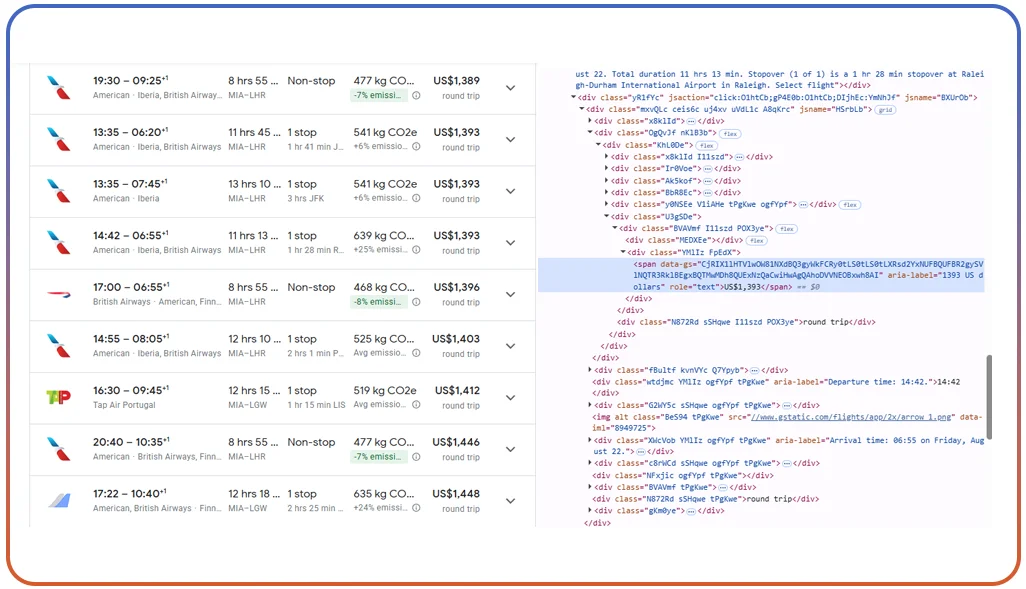This screenshot has height=589, width=1026.
Task: Click the British Airways logo on the 17:00 flight
Action: pyautogui.click(x=58, y=294)
